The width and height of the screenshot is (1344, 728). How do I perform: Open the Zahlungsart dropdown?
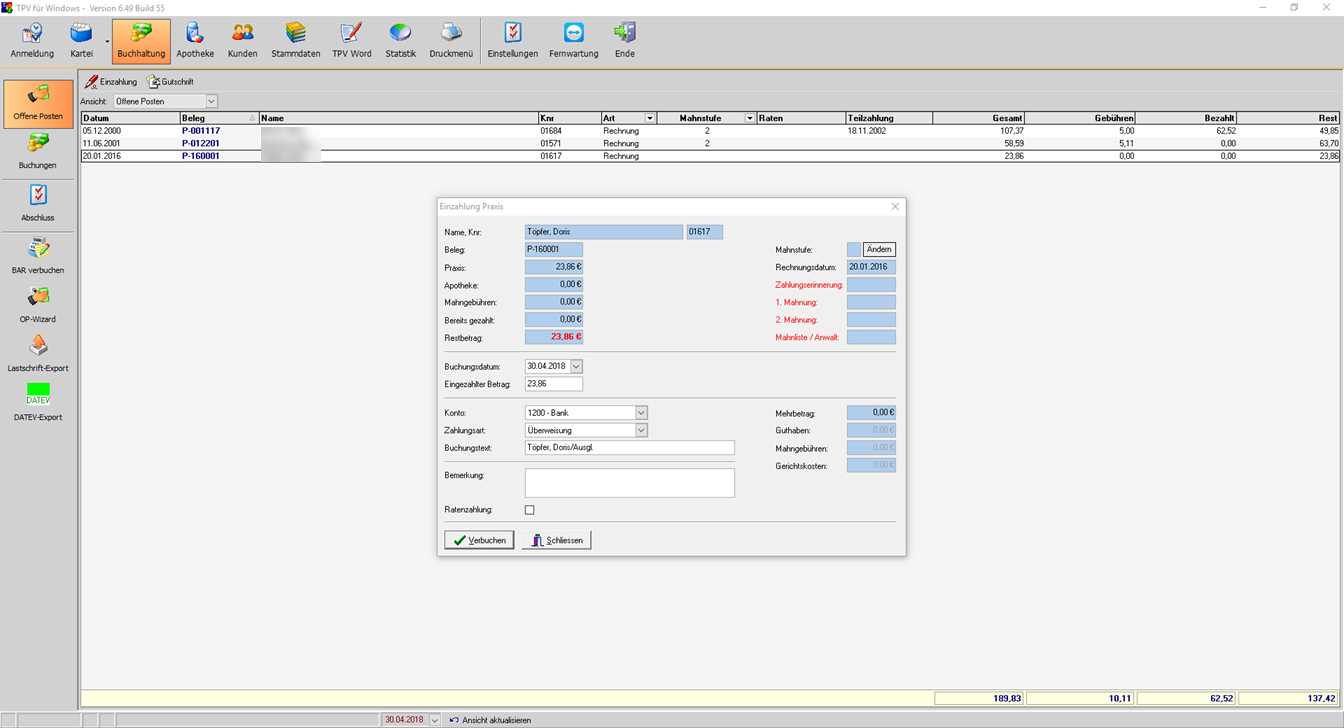(641, 431)
